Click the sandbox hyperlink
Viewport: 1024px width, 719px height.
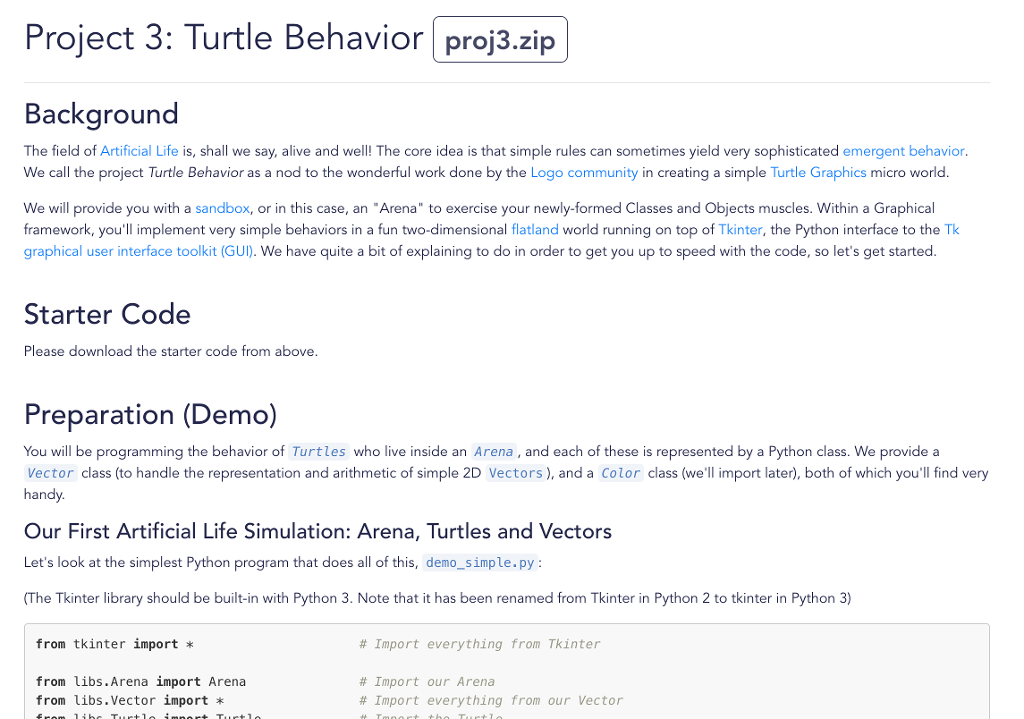pyautogui.click(x=221, y=208)
